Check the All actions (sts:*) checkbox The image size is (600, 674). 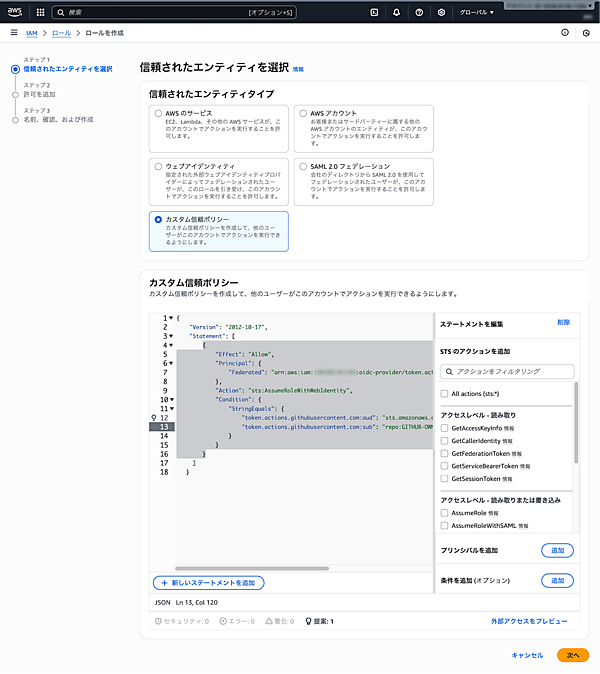click(445, 394)
